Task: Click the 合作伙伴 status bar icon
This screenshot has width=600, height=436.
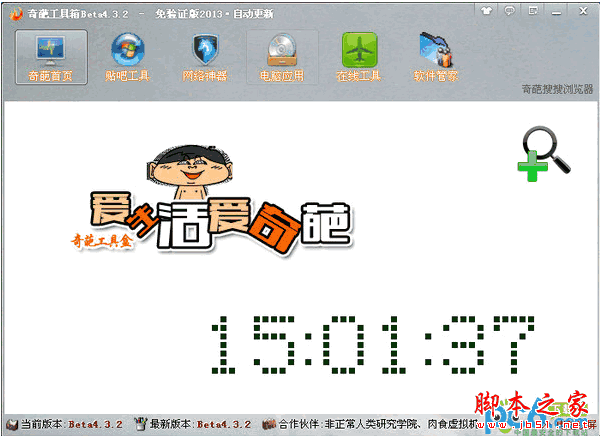Action: pyautogui.click(x=269, y=424)
